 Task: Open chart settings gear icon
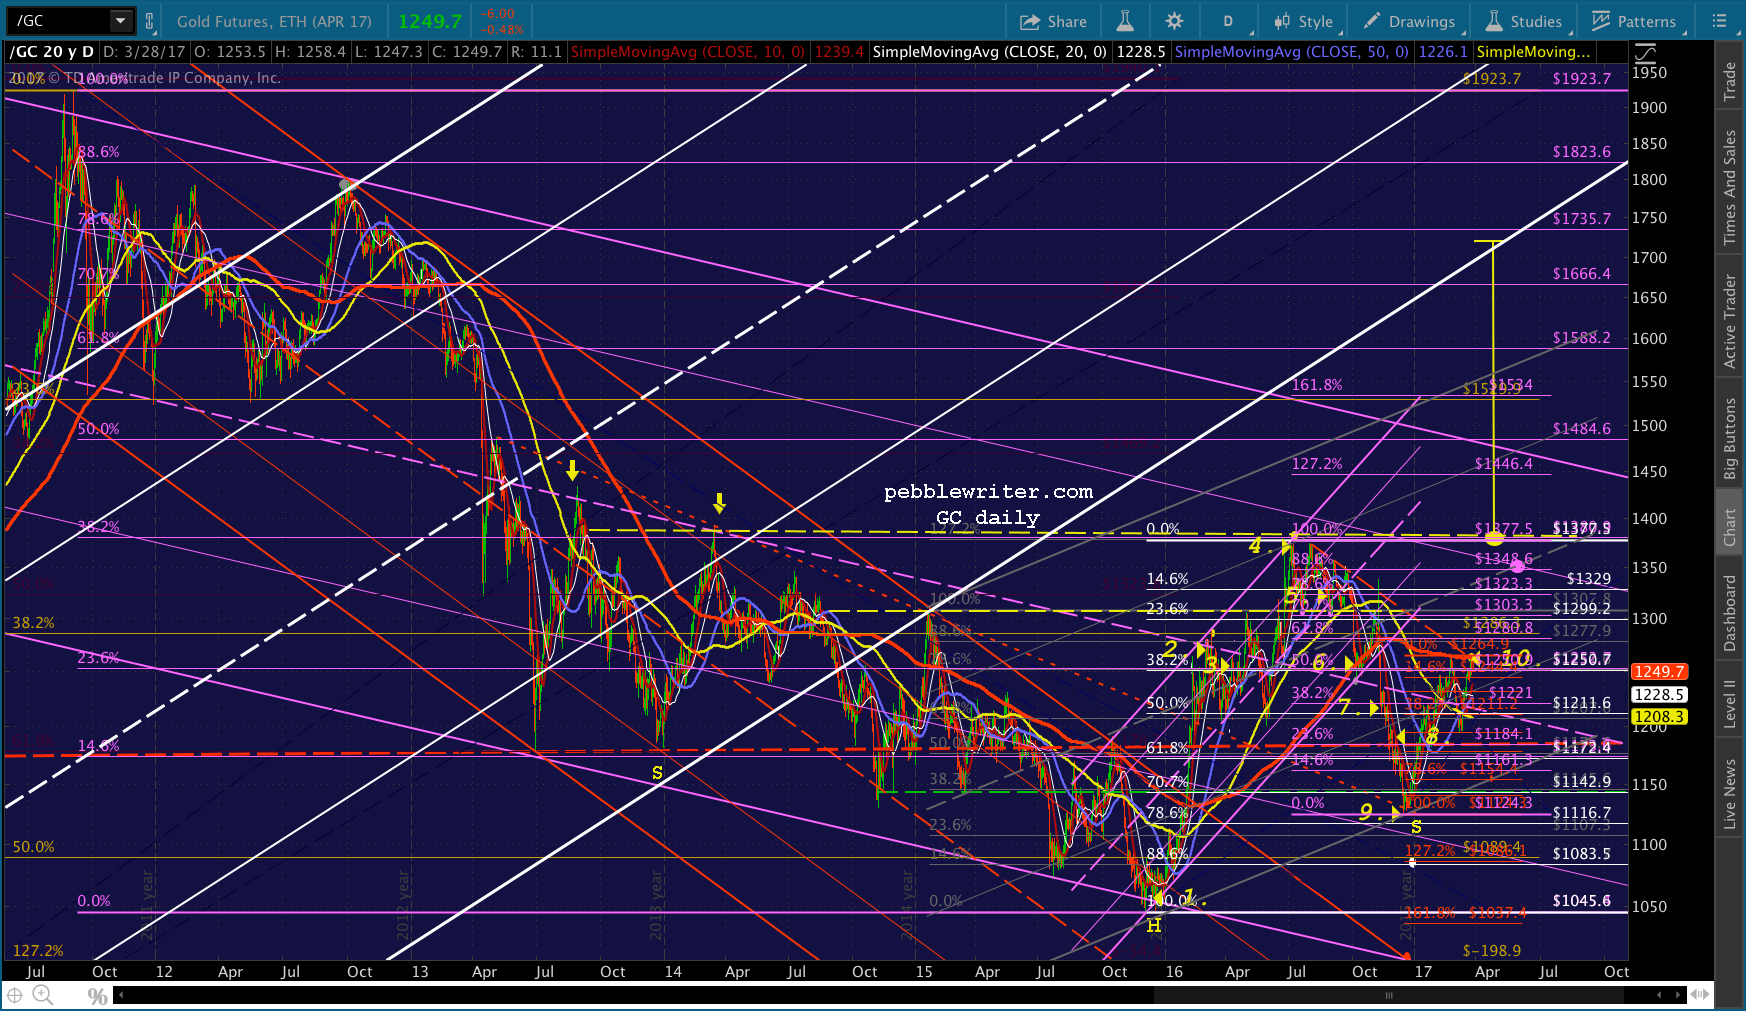coord(1174,21)
